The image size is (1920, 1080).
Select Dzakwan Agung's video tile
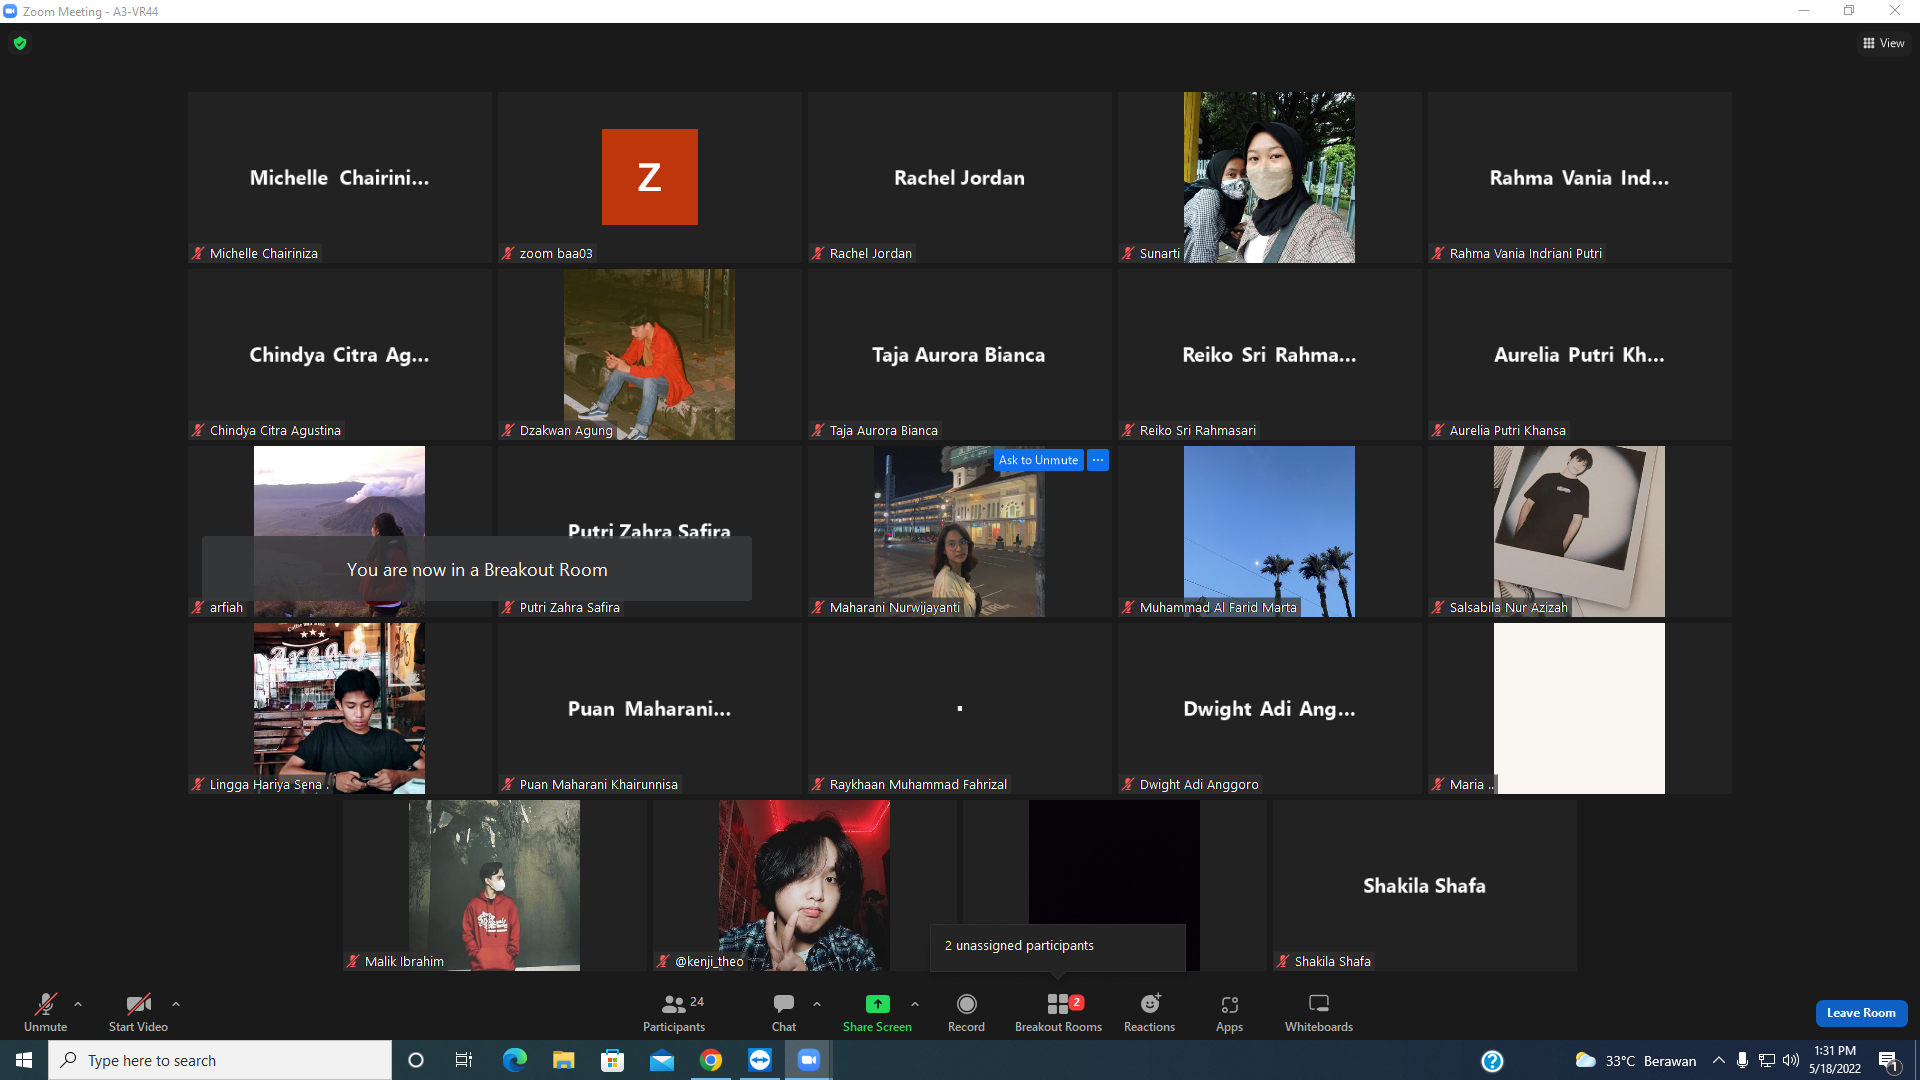tap(650, 354)
